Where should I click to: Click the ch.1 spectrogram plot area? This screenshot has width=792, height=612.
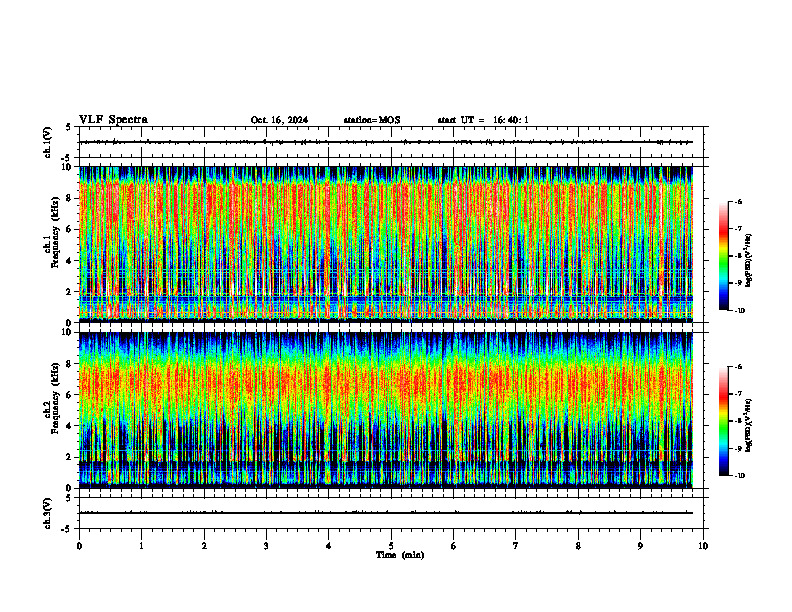pos(386,243)
